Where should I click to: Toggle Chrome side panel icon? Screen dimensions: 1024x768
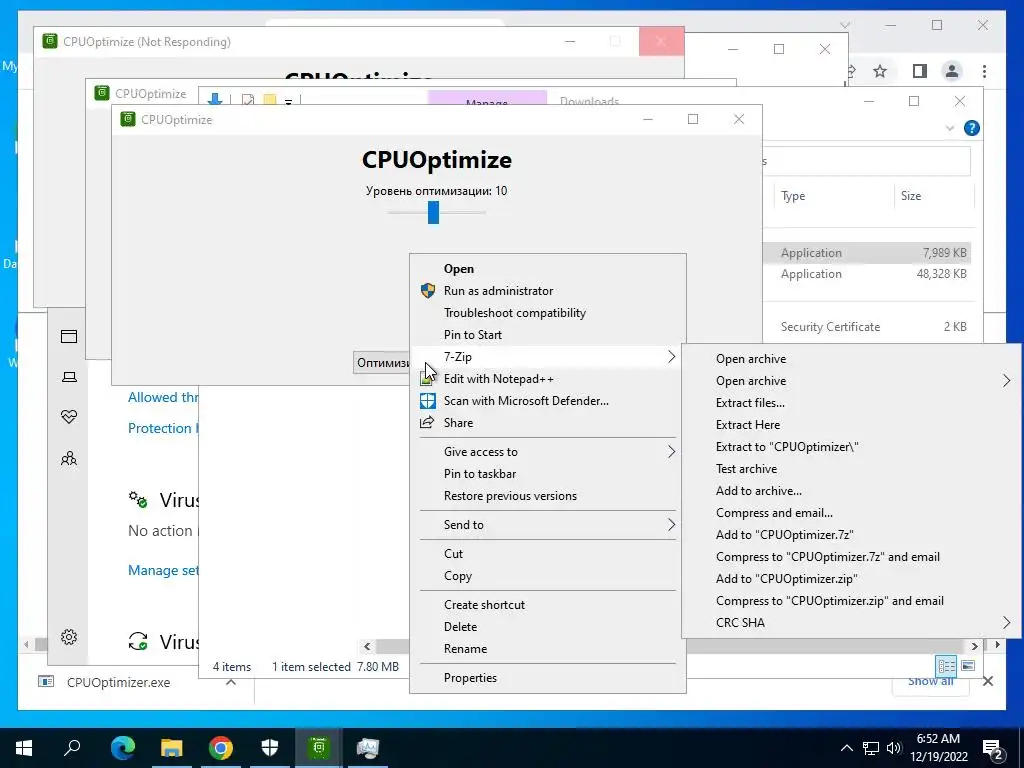[920, 71]
